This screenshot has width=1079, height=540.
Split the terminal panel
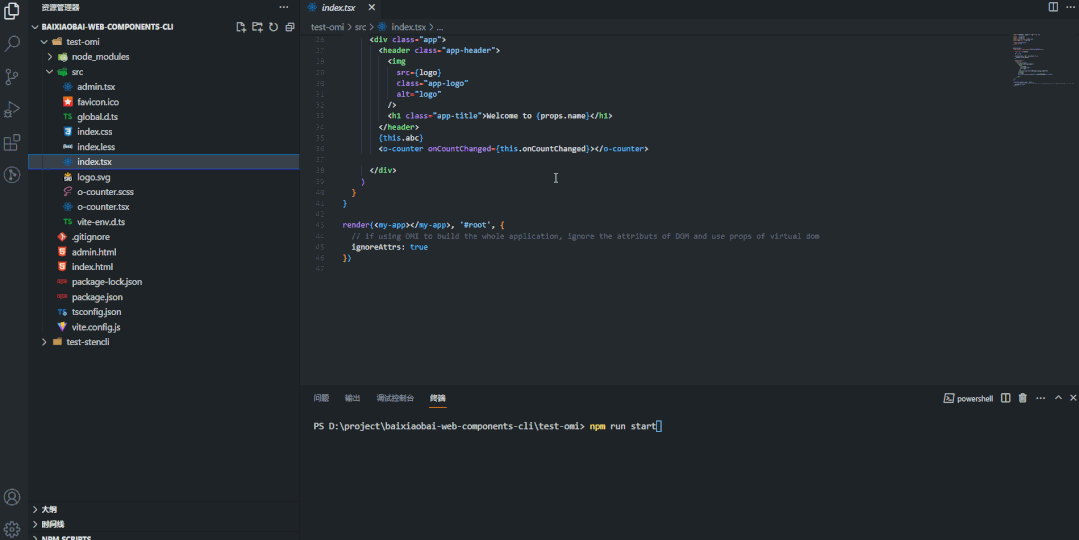point(1006,398)
